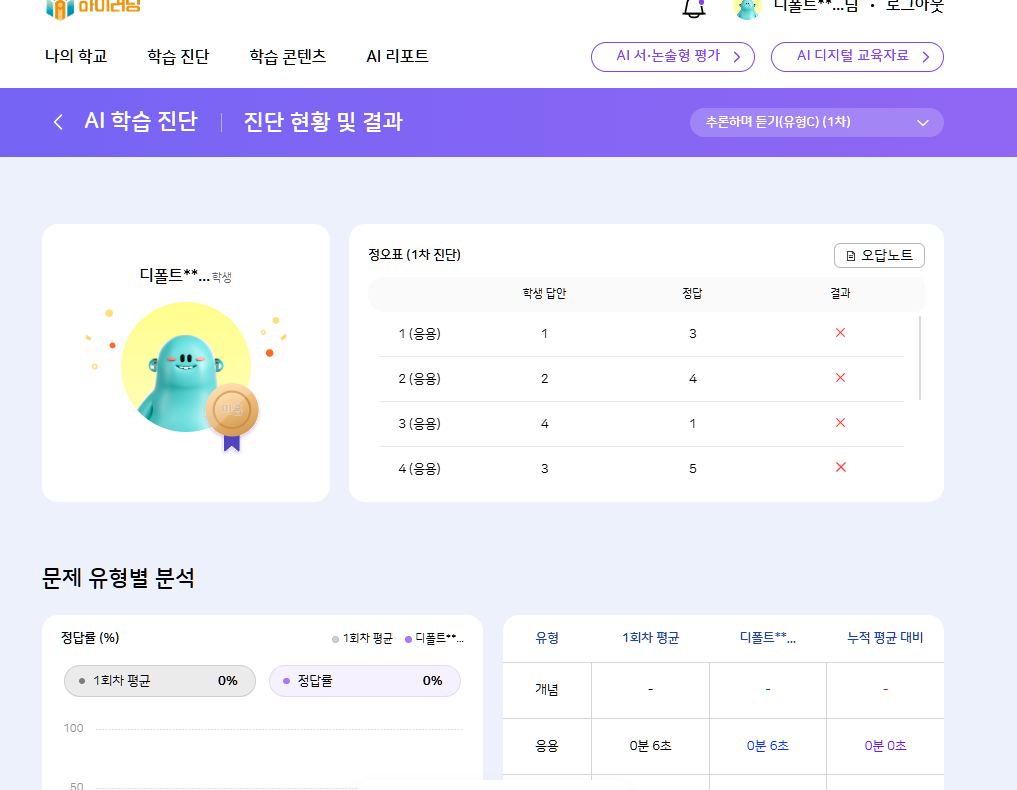
Task: Toggle the 1회차 평균 legend item
Action: (362, 638)
